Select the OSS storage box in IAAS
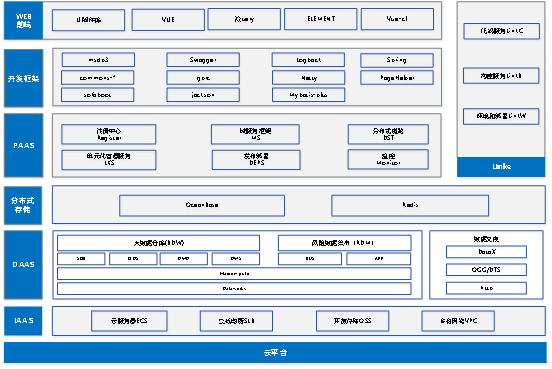The height and width of the screenshot is (369, 552). [352, 321]
